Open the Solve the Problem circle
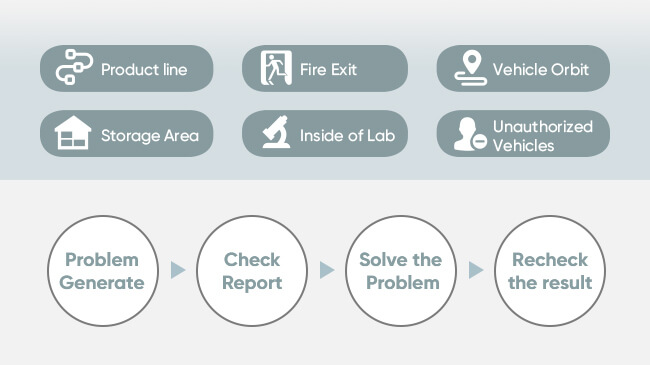Screen dimensions: 650x365 pos(401,271)
